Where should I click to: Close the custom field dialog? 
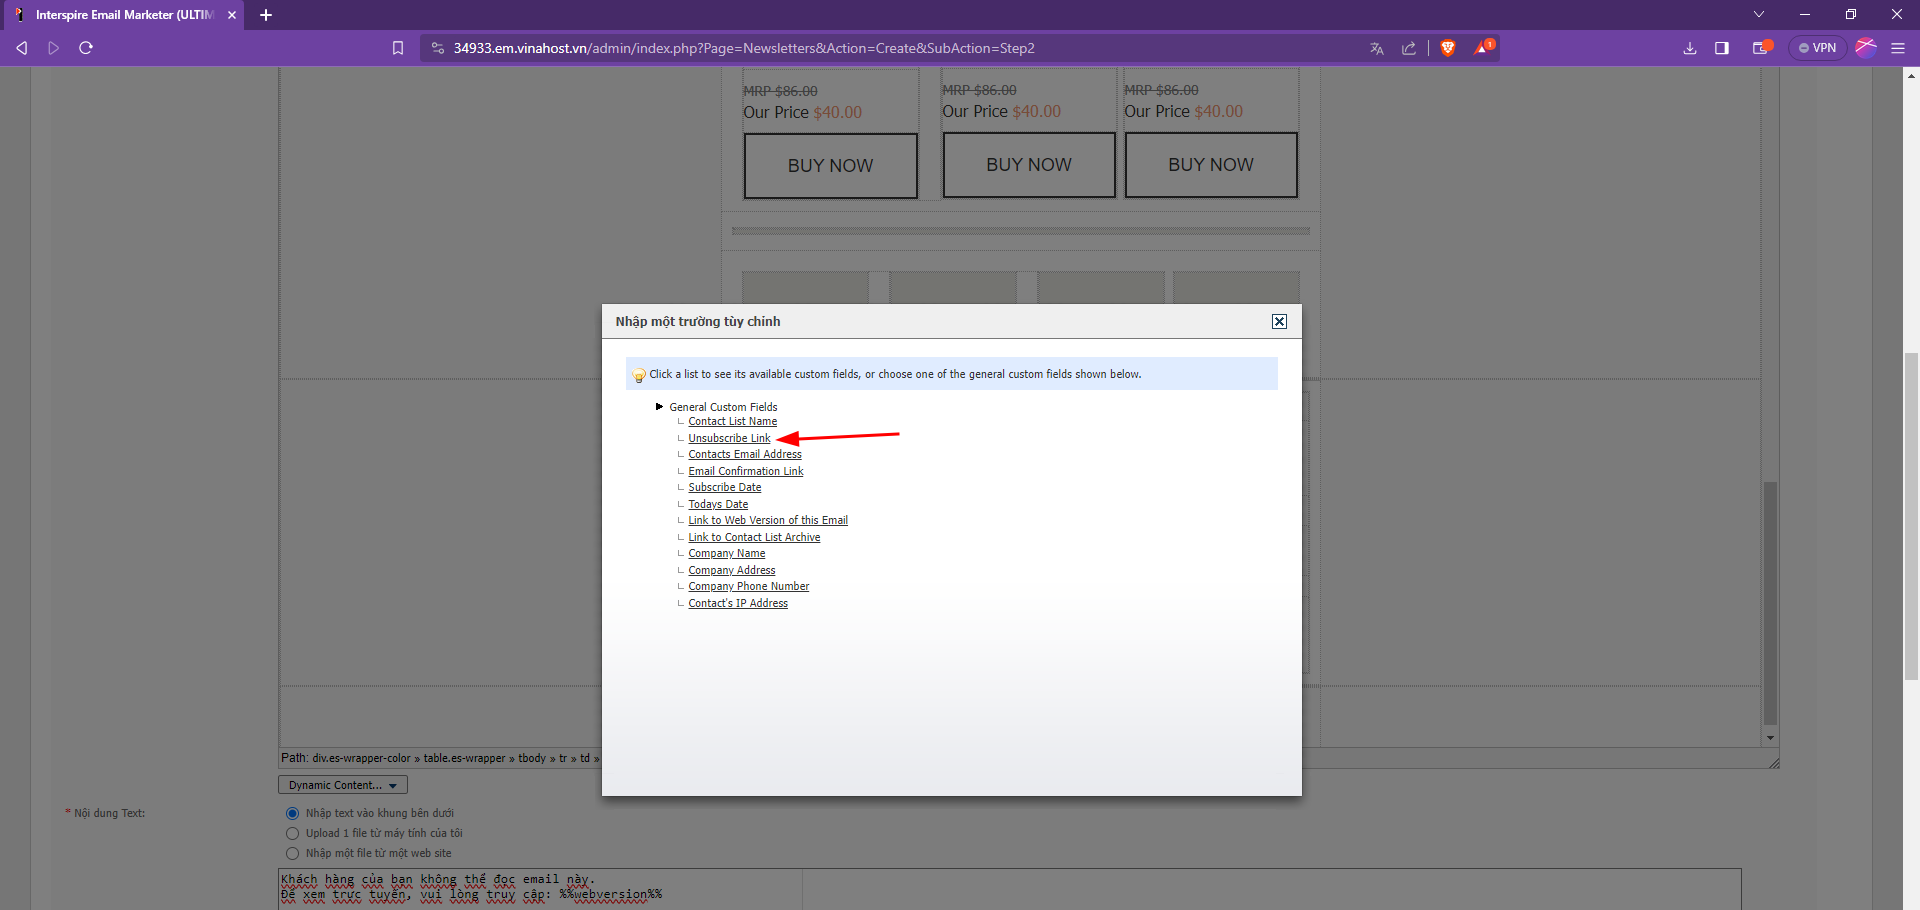pyautogui.click(x=1279, y=321)
